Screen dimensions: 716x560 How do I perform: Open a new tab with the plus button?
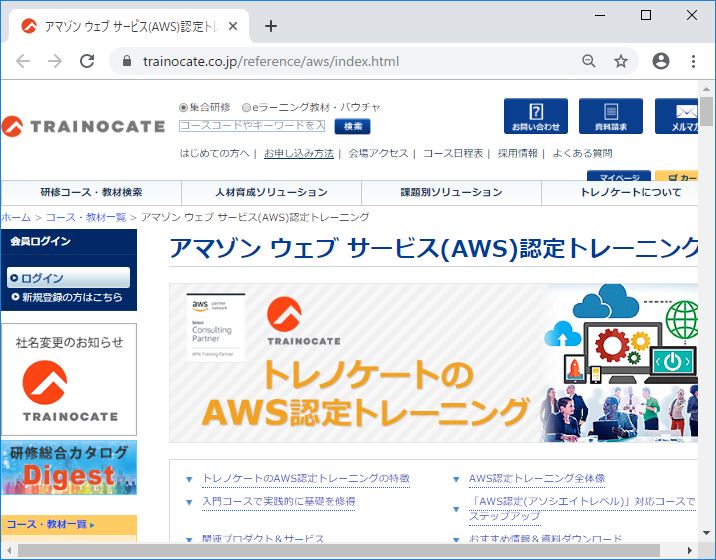coord(271,26)
